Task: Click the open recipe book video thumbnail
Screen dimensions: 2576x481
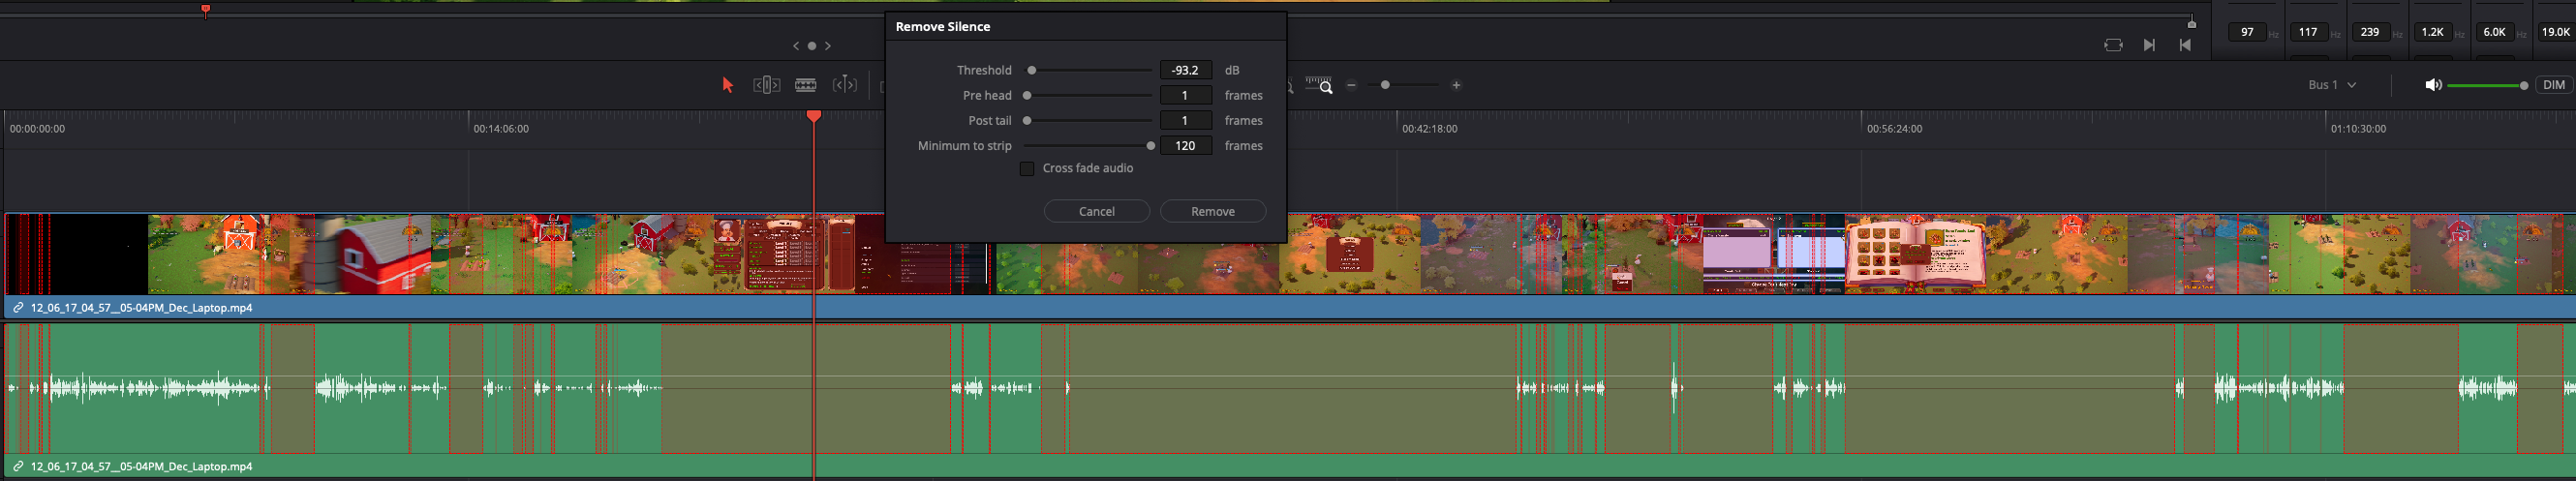Action: coord(1915,255)
